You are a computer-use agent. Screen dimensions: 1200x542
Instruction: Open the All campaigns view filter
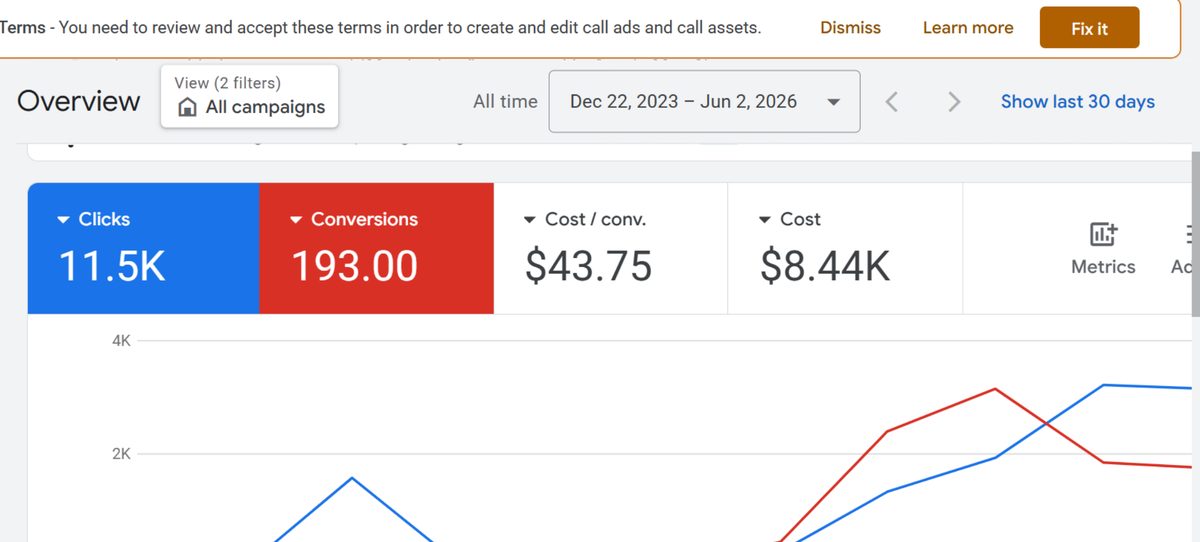(x=250, y=96)
